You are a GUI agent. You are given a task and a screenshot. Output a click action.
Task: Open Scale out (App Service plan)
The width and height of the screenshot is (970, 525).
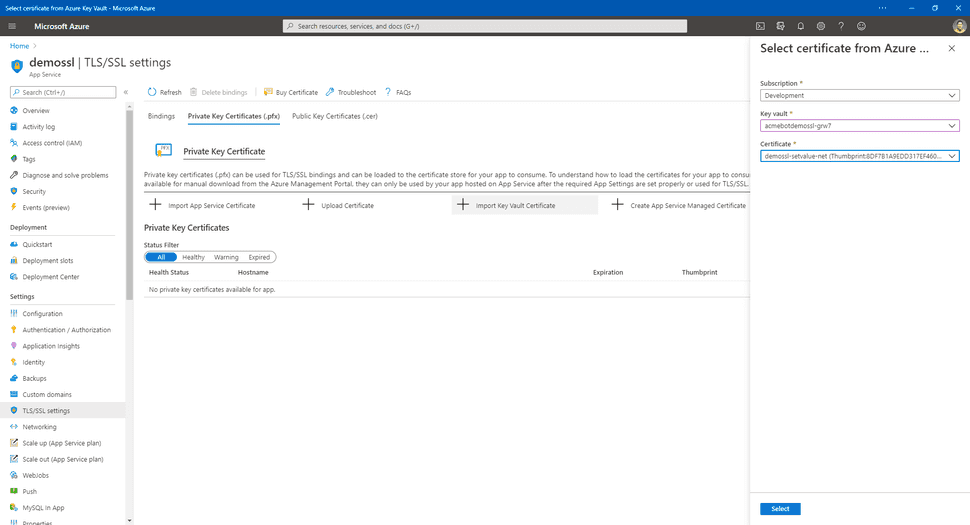pos(62,459)
